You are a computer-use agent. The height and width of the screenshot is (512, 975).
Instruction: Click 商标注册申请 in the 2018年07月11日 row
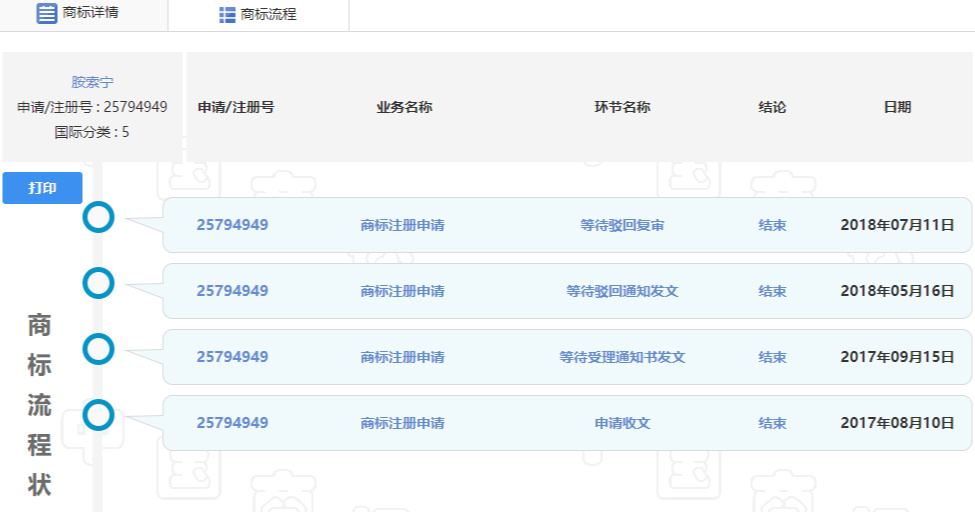click(402, 225)
